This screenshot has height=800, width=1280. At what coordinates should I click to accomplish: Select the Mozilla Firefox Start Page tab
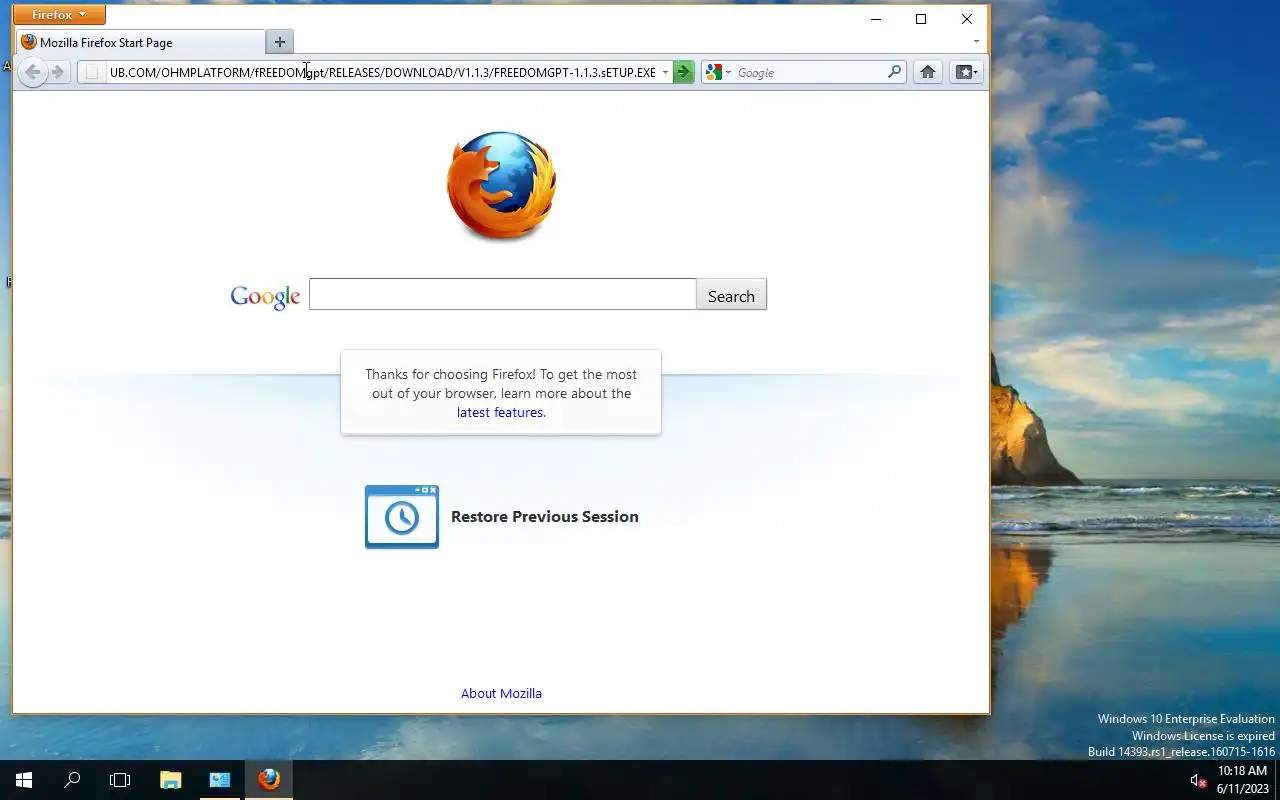pos(140,42)
